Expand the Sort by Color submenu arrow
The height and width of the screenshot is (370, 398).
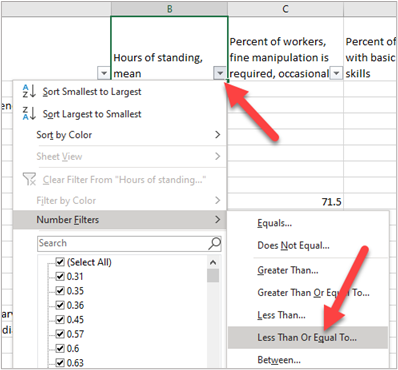pyautogui.click(x=217, y=135)
